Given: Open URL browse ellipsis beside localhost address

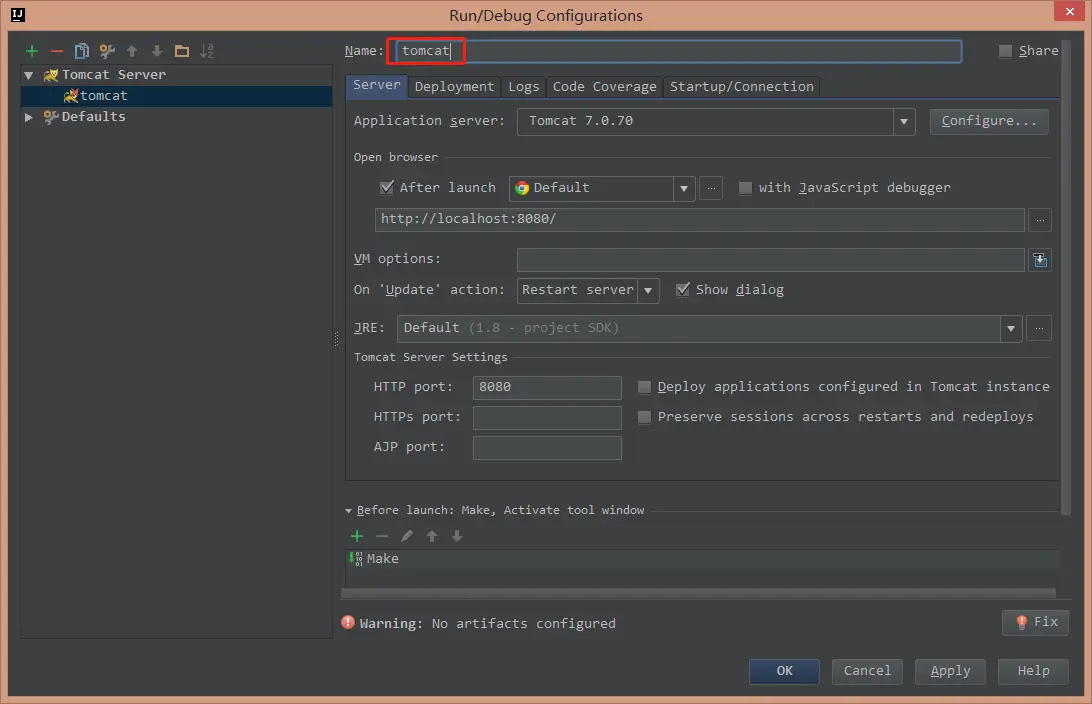Looking at the screenshot, I should [x=1040, y=220].
